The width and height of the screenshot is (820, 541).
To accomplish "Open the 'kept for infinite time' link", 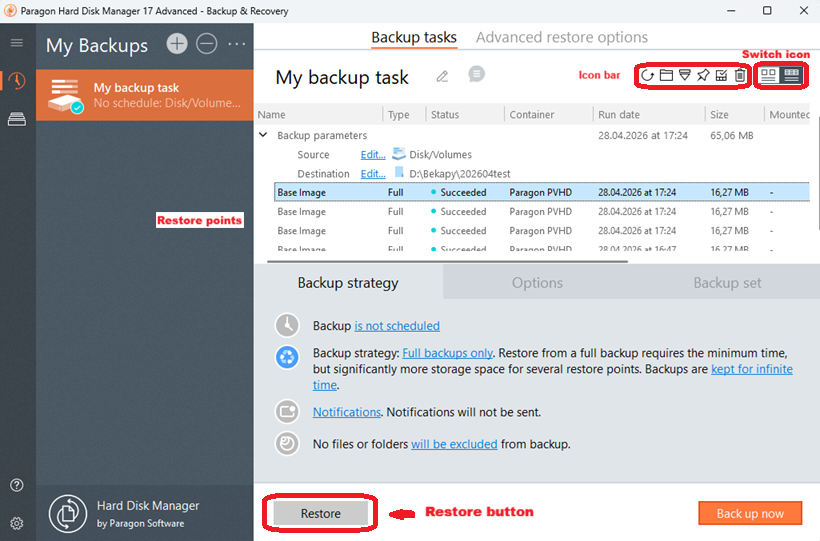I will pyautogui.click(x=751, y=369).
